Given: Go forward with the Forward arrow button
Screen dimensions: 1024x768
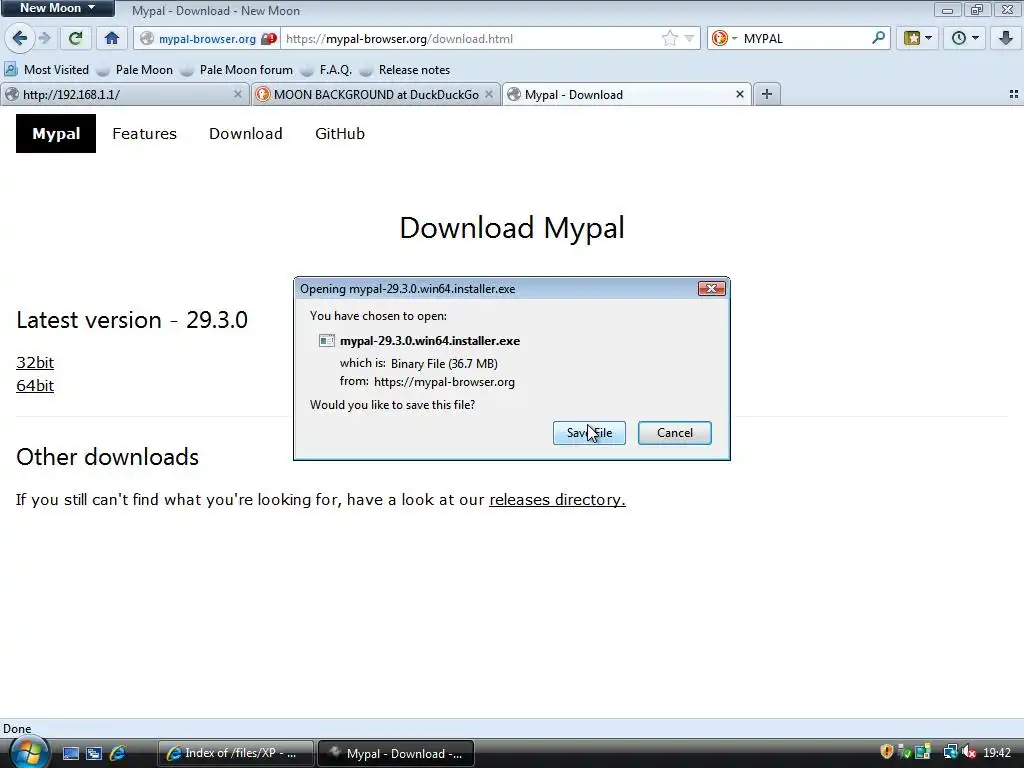Looking at the screenshot, I should tap(44, 39).
